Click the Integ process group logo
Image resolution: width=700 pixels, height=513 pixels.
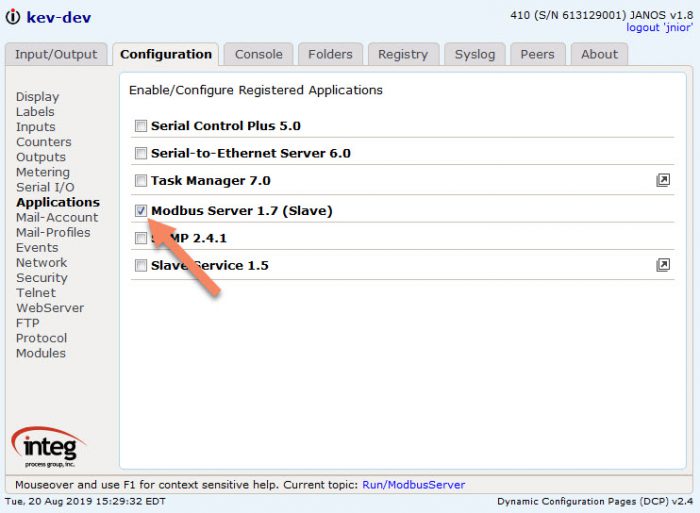[48, 447]
